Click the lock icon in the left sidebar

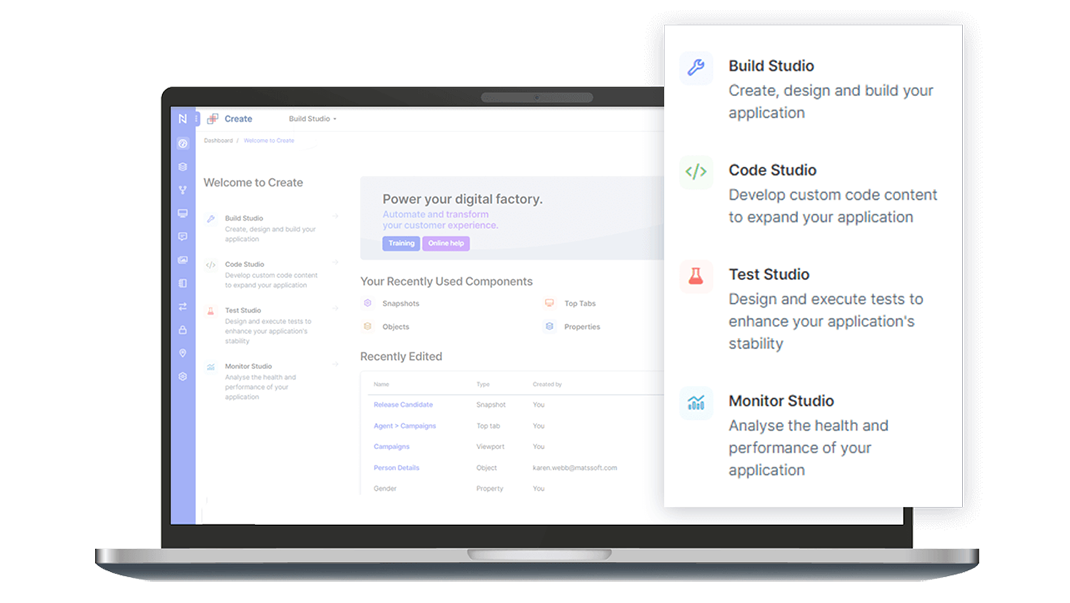pyautogui.click(x=183, y=327)
